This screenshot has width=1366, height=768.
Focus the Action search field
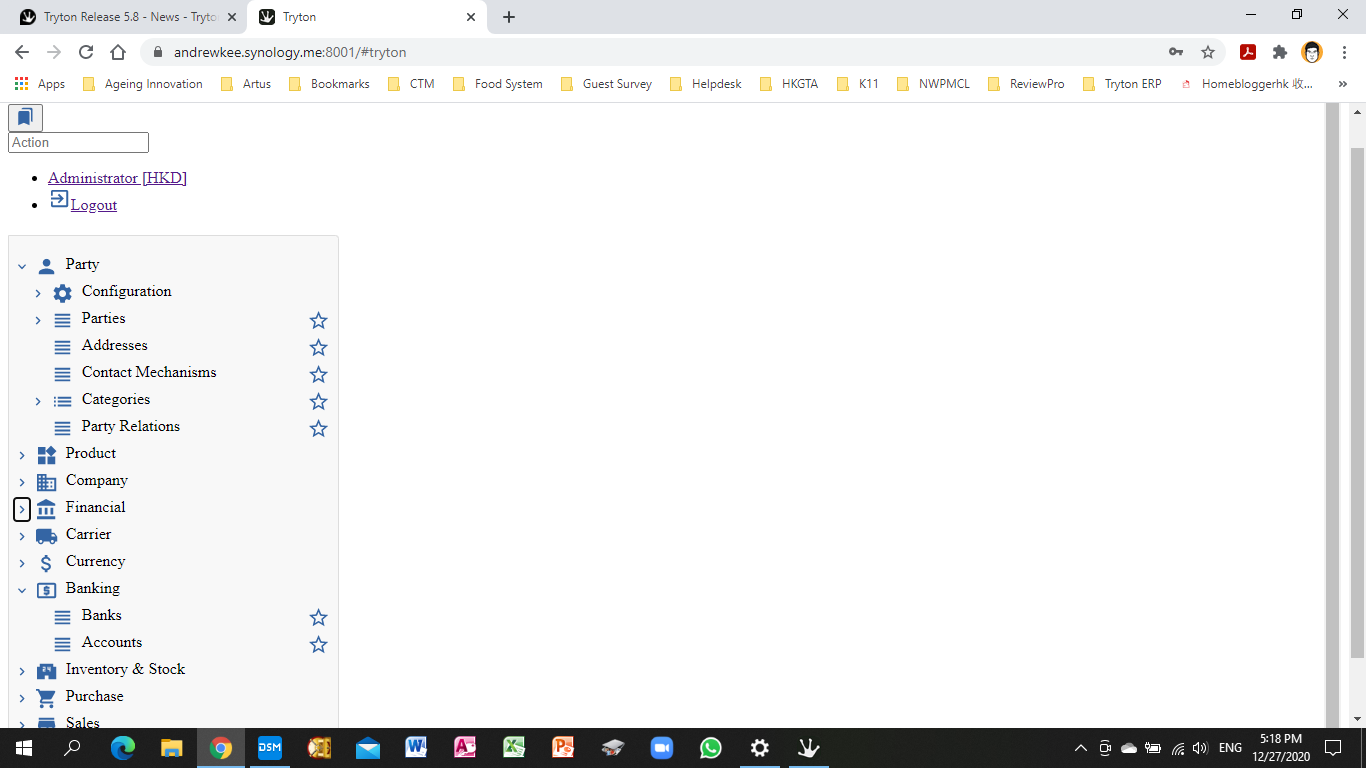(78, 143)
